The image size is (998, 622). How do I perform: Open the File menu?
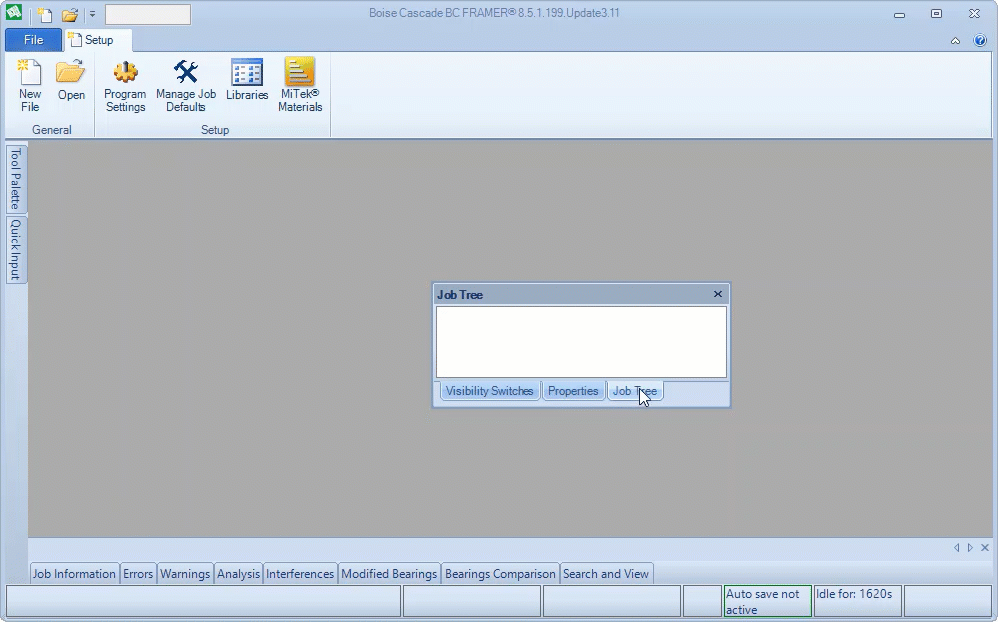[34, 39]
